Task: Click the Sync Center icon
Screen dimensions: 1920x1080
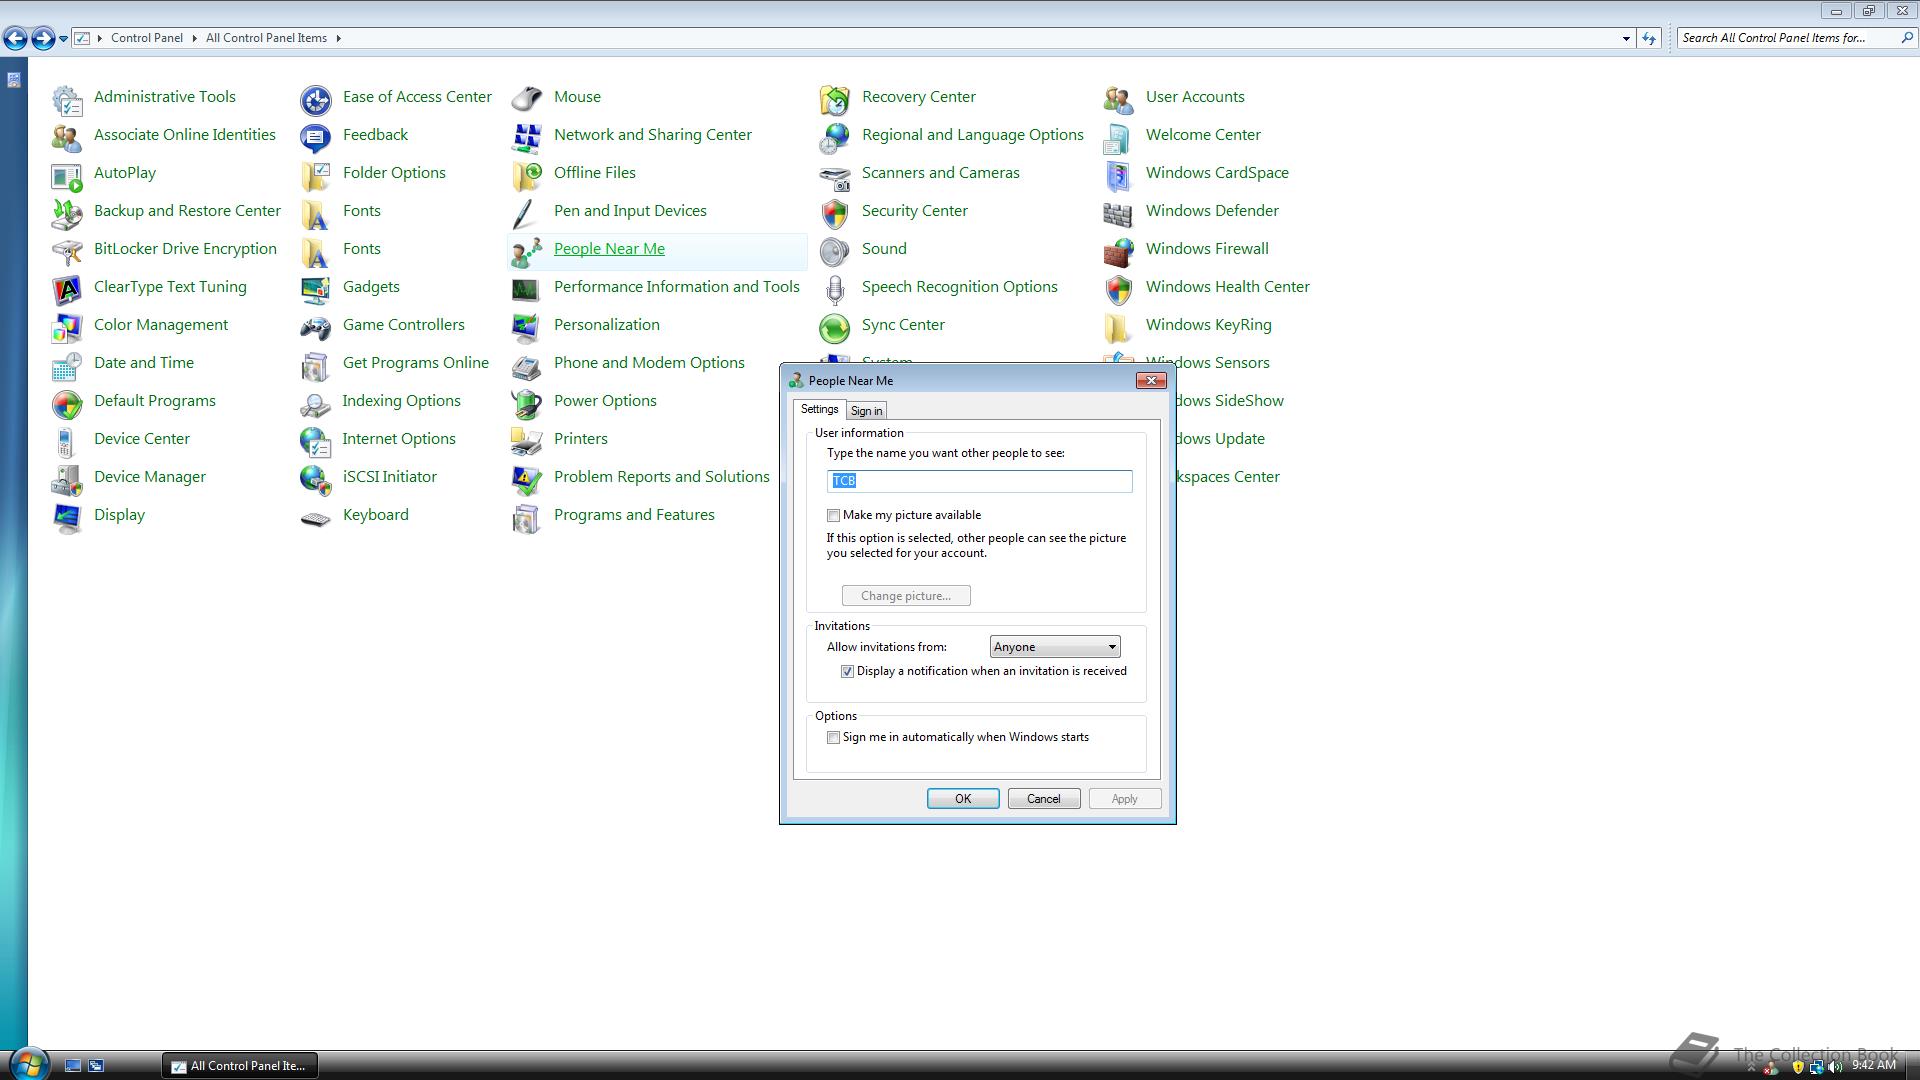Action: tap(835, 327)
